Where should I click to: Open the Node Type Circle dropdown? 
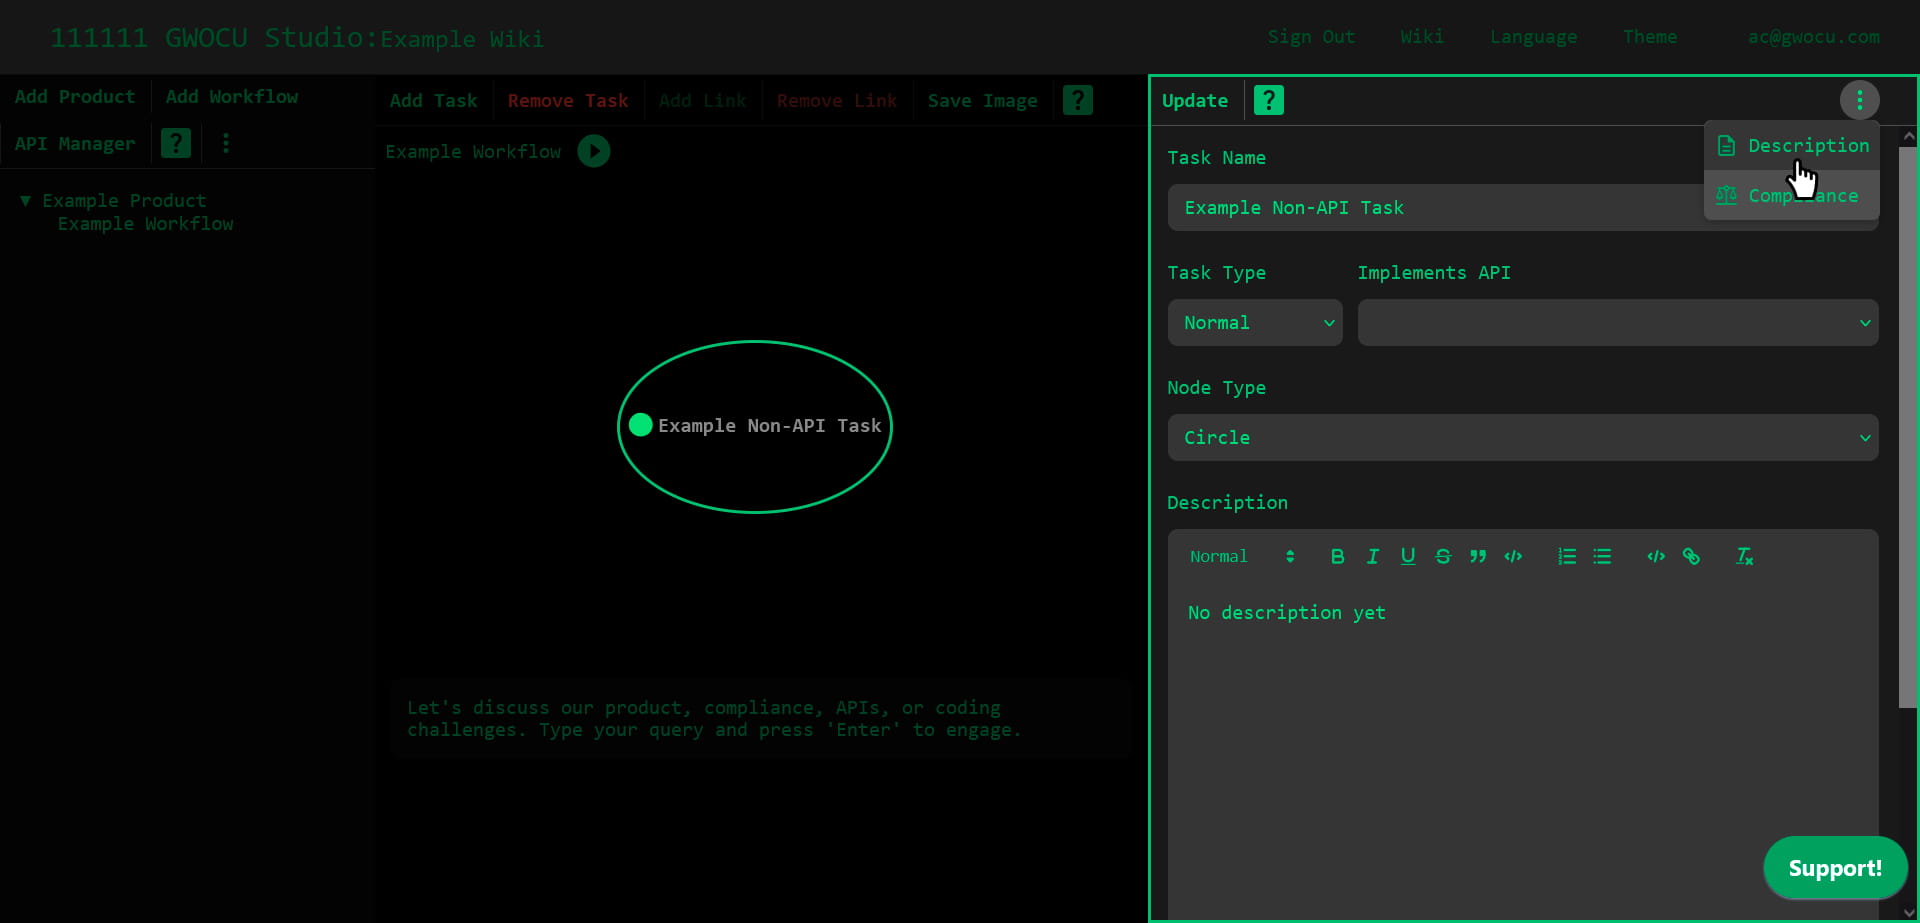click(x=1523, y=438)
